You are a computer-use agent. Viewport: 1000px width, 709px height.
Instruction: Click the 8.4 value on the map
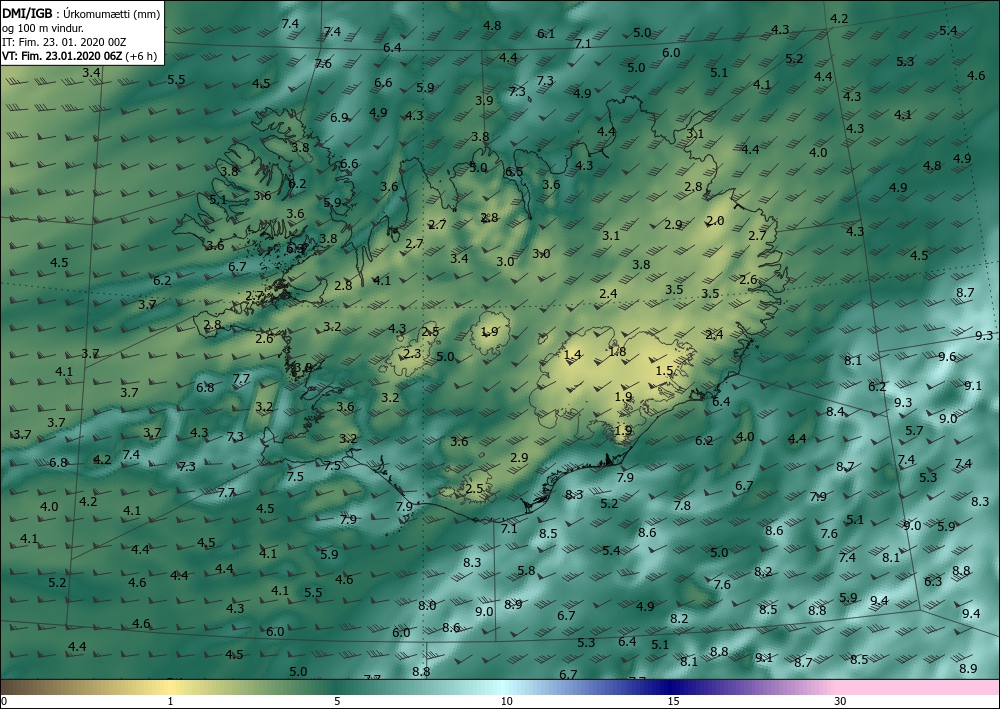click(x=835, y=411)
